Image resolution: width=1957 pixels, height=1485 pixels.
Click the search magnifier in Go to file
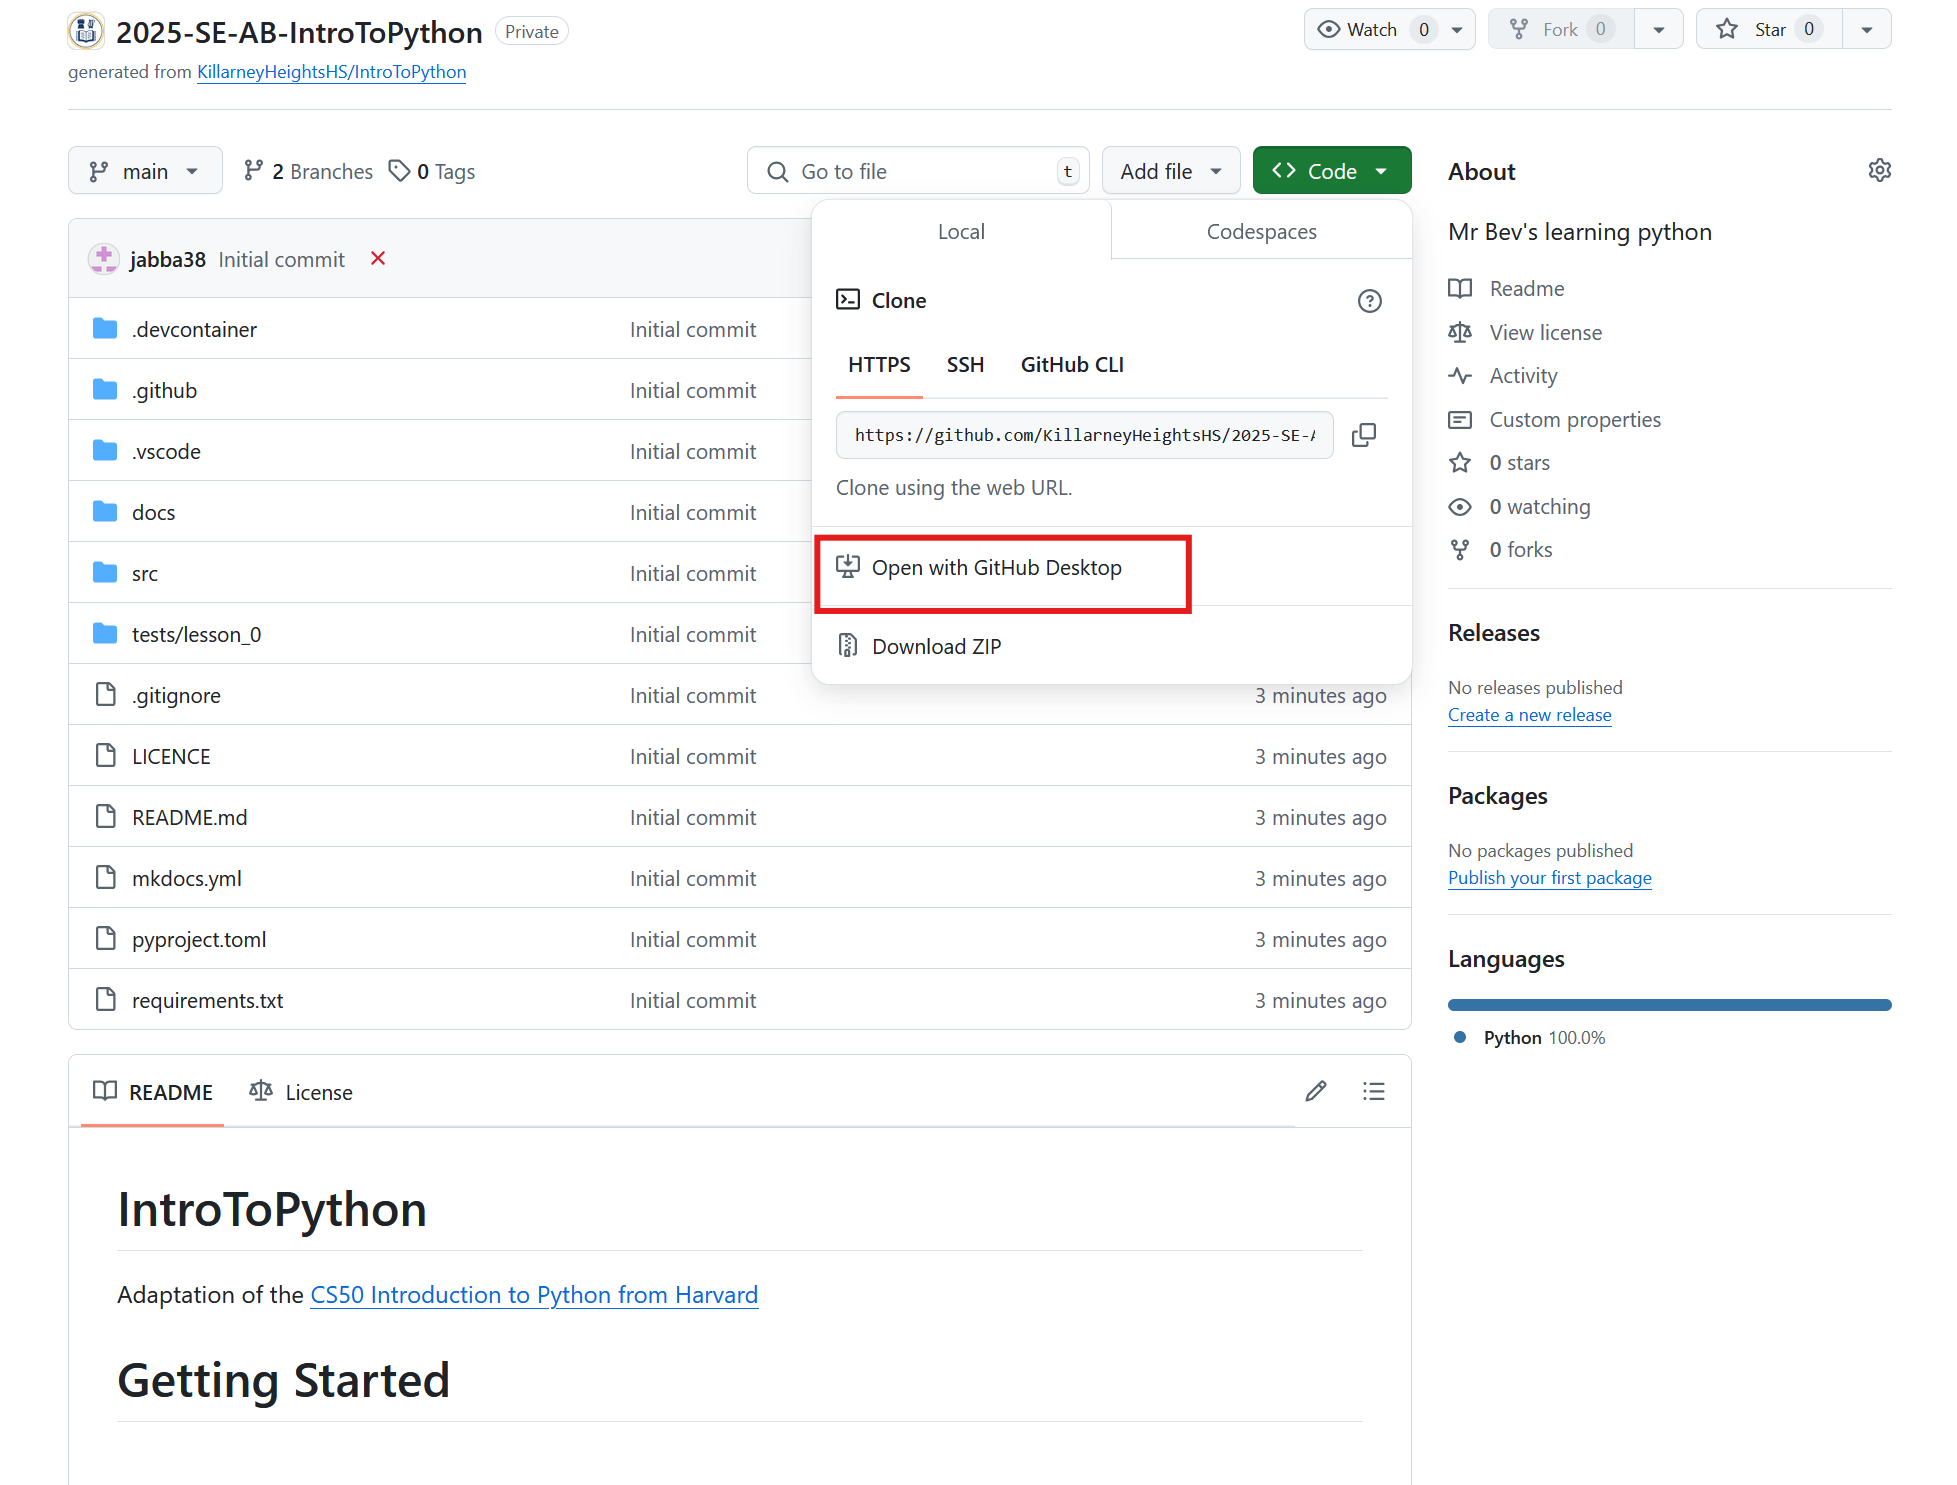[777, 171]
